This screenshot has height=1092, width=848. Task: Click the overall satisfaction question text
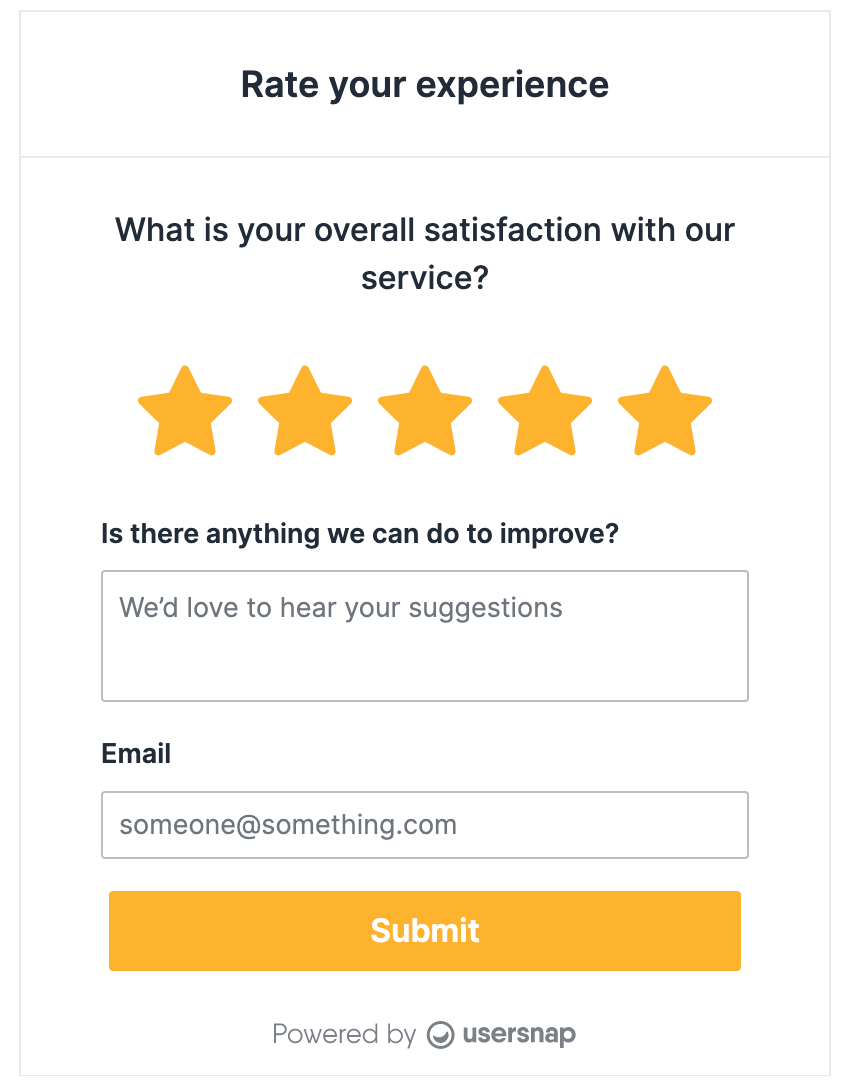tap(424, 254)
